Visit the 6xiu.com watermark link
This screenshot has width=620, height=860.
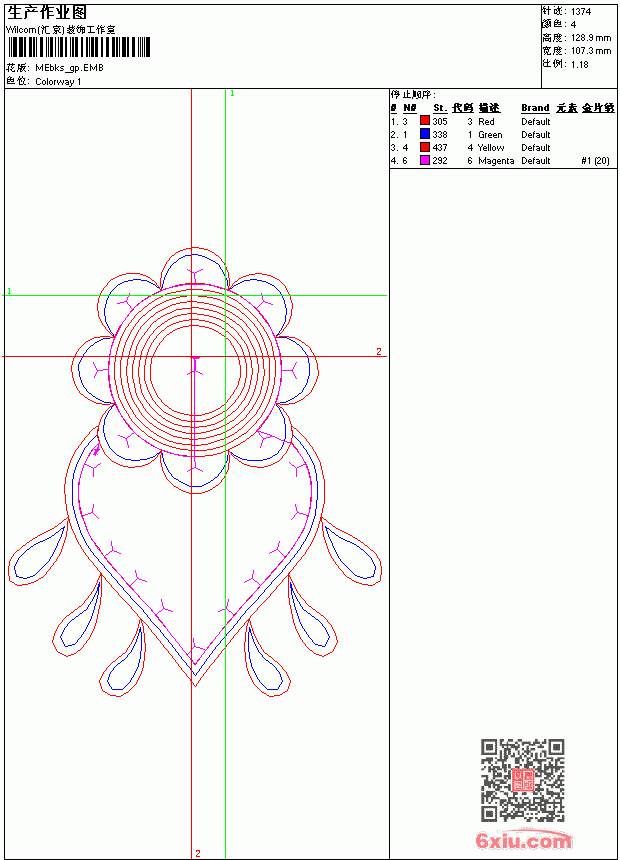[x=523, y=840]
